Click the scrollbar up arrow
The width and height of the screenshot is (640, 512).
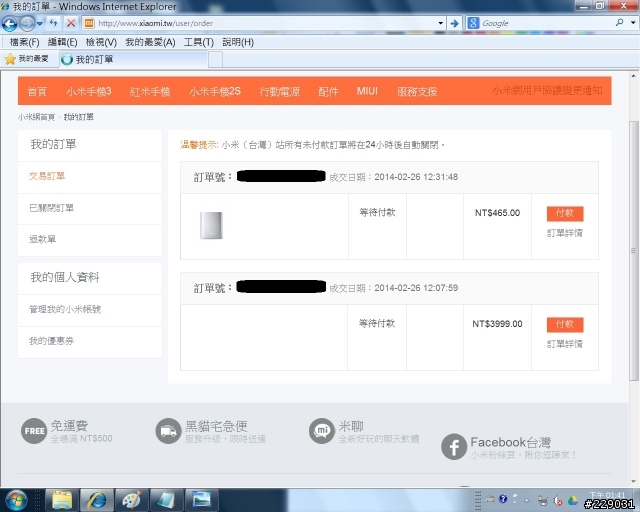tap(633, 76)
